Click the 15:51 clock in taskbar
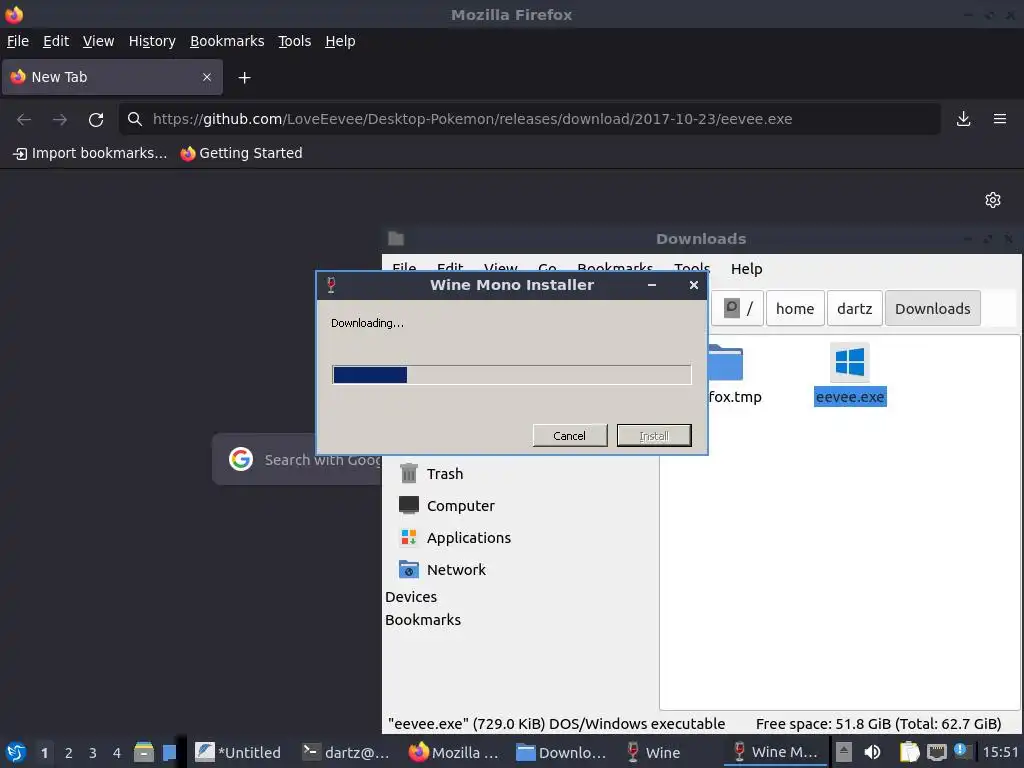The image size is (1024, 768). [x=1000, y=752]
